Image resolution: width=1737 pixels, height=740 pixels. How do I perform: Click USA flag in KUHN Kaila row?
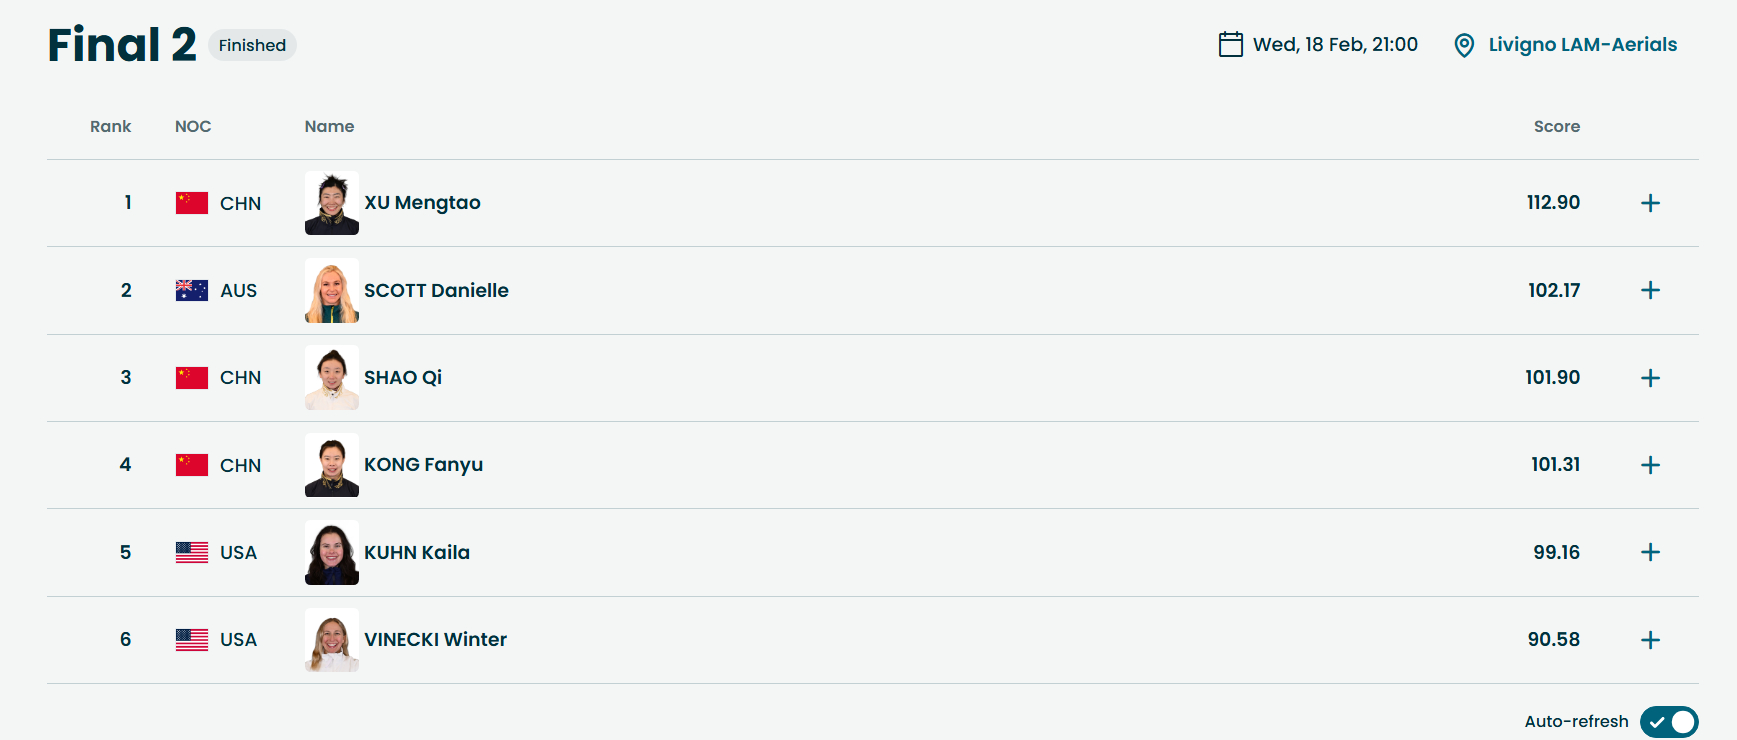pos(192,552)
